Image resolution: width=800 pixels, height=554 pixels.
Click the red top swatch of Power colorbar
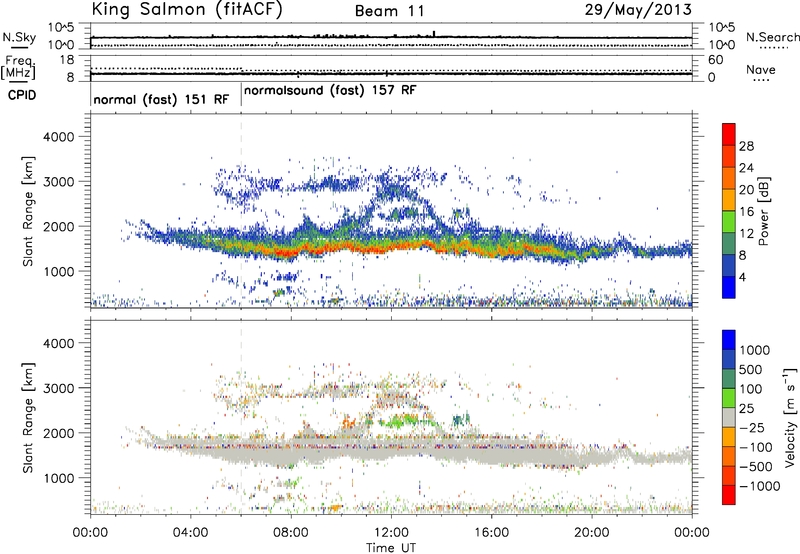(729, 134)
